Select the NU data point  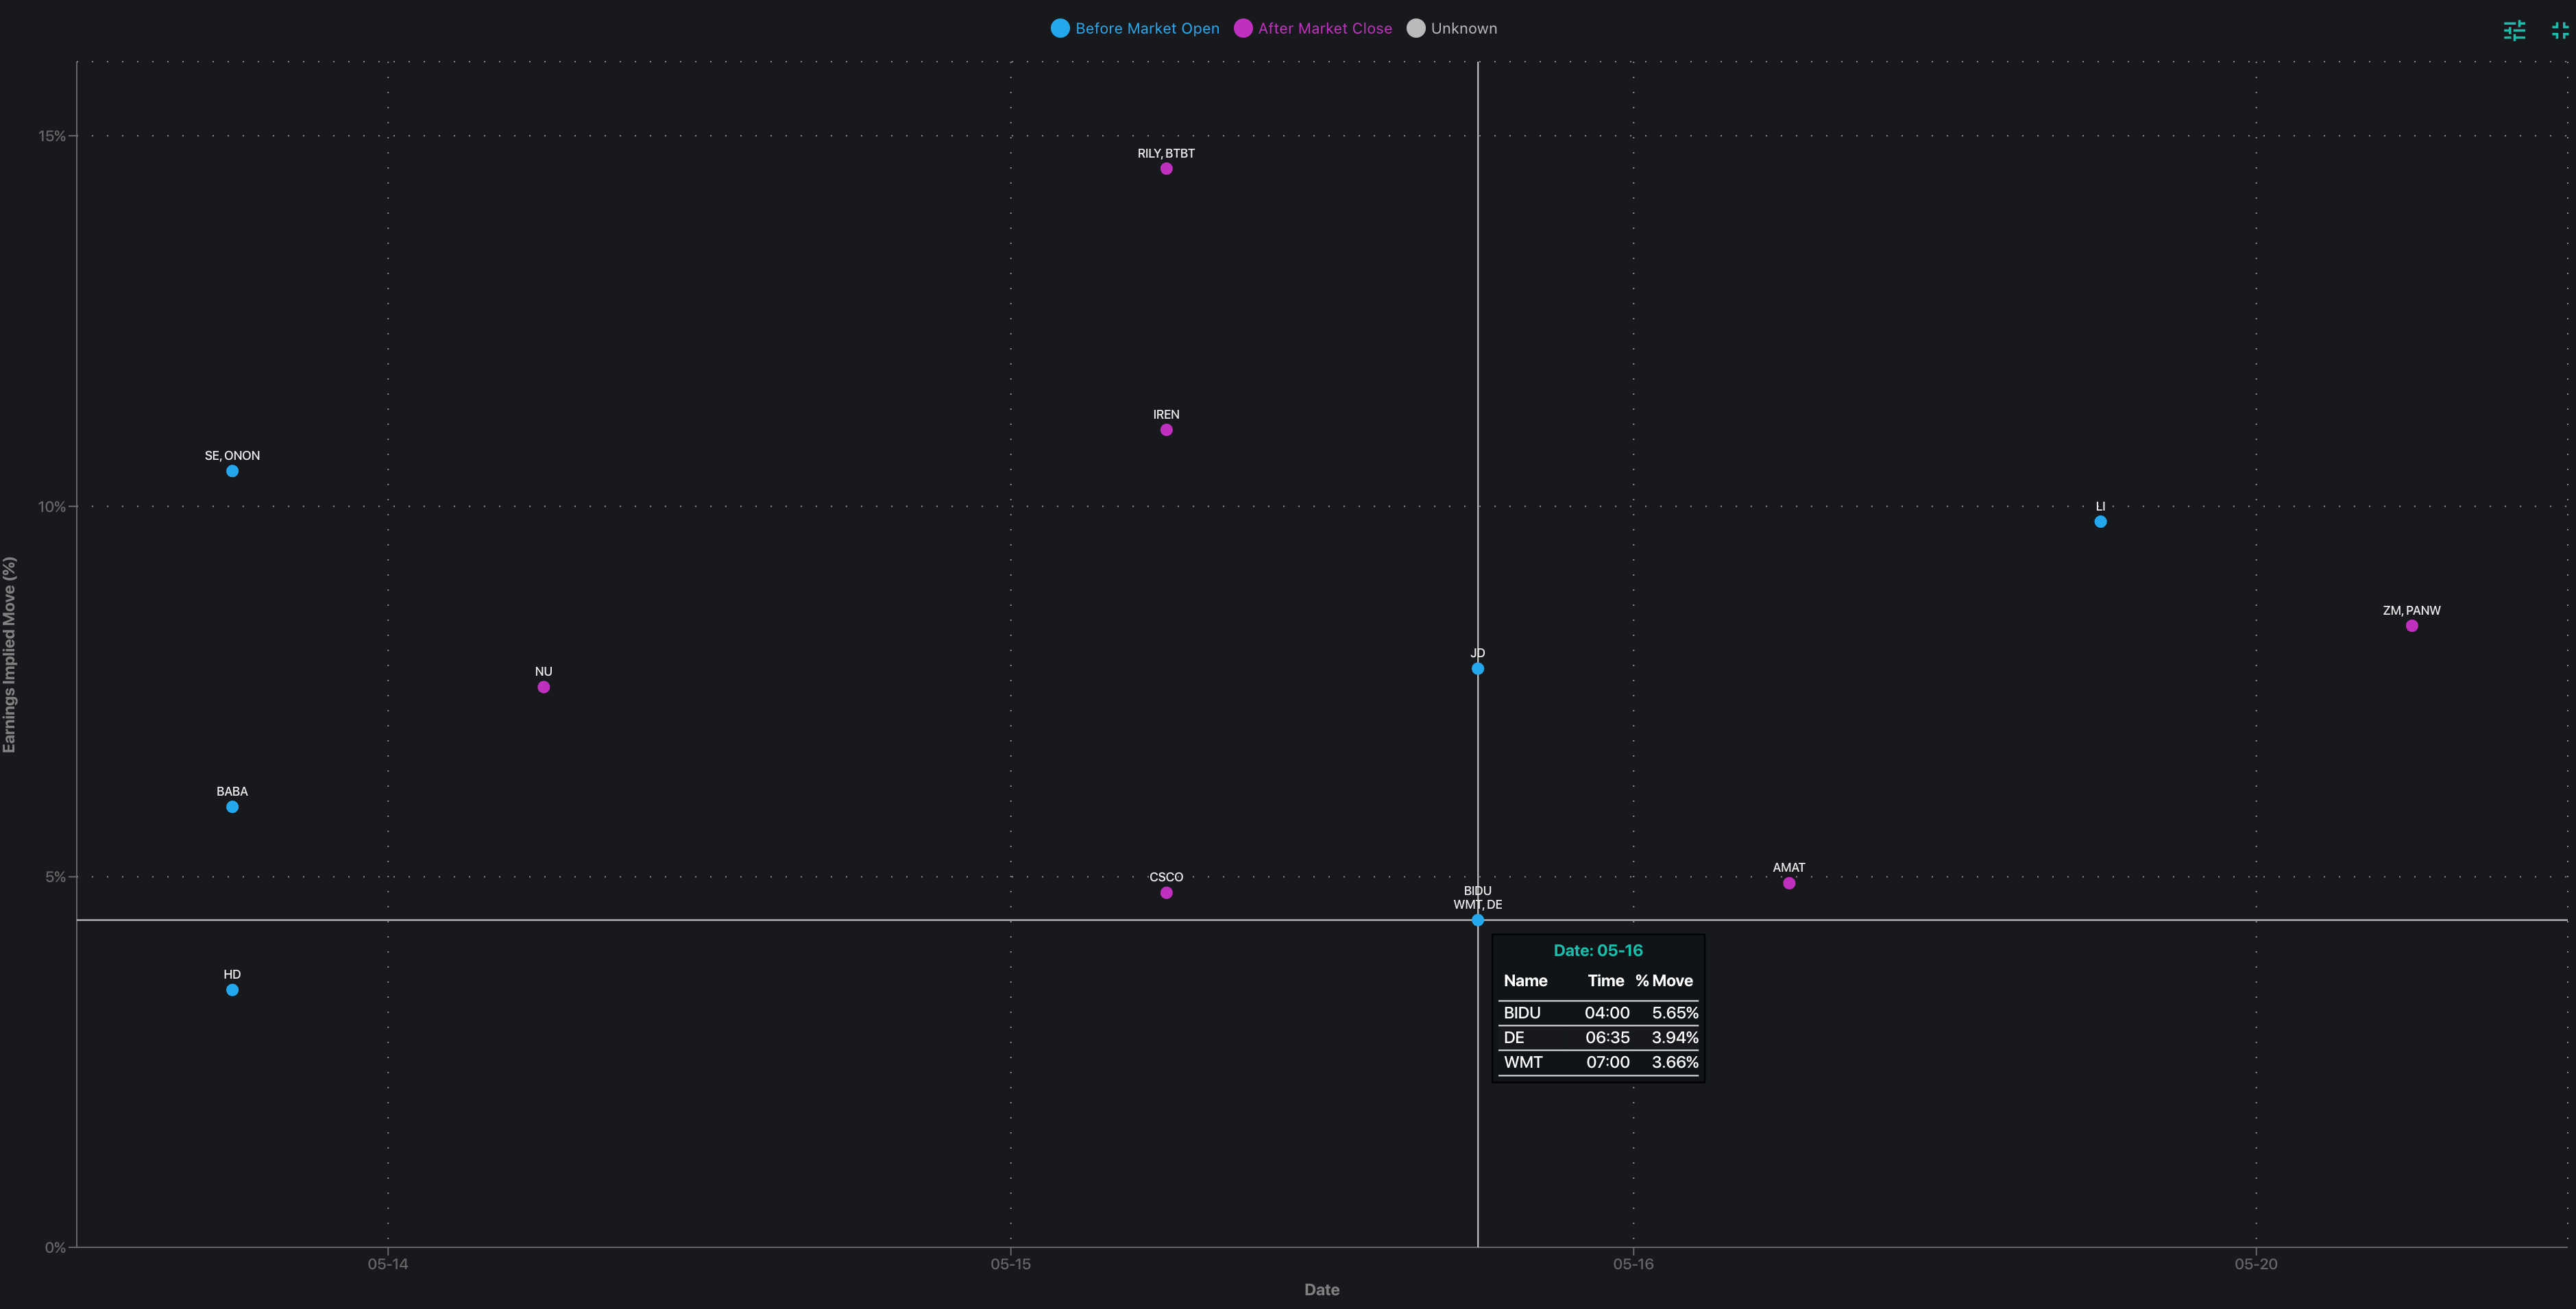pos(544,687)
